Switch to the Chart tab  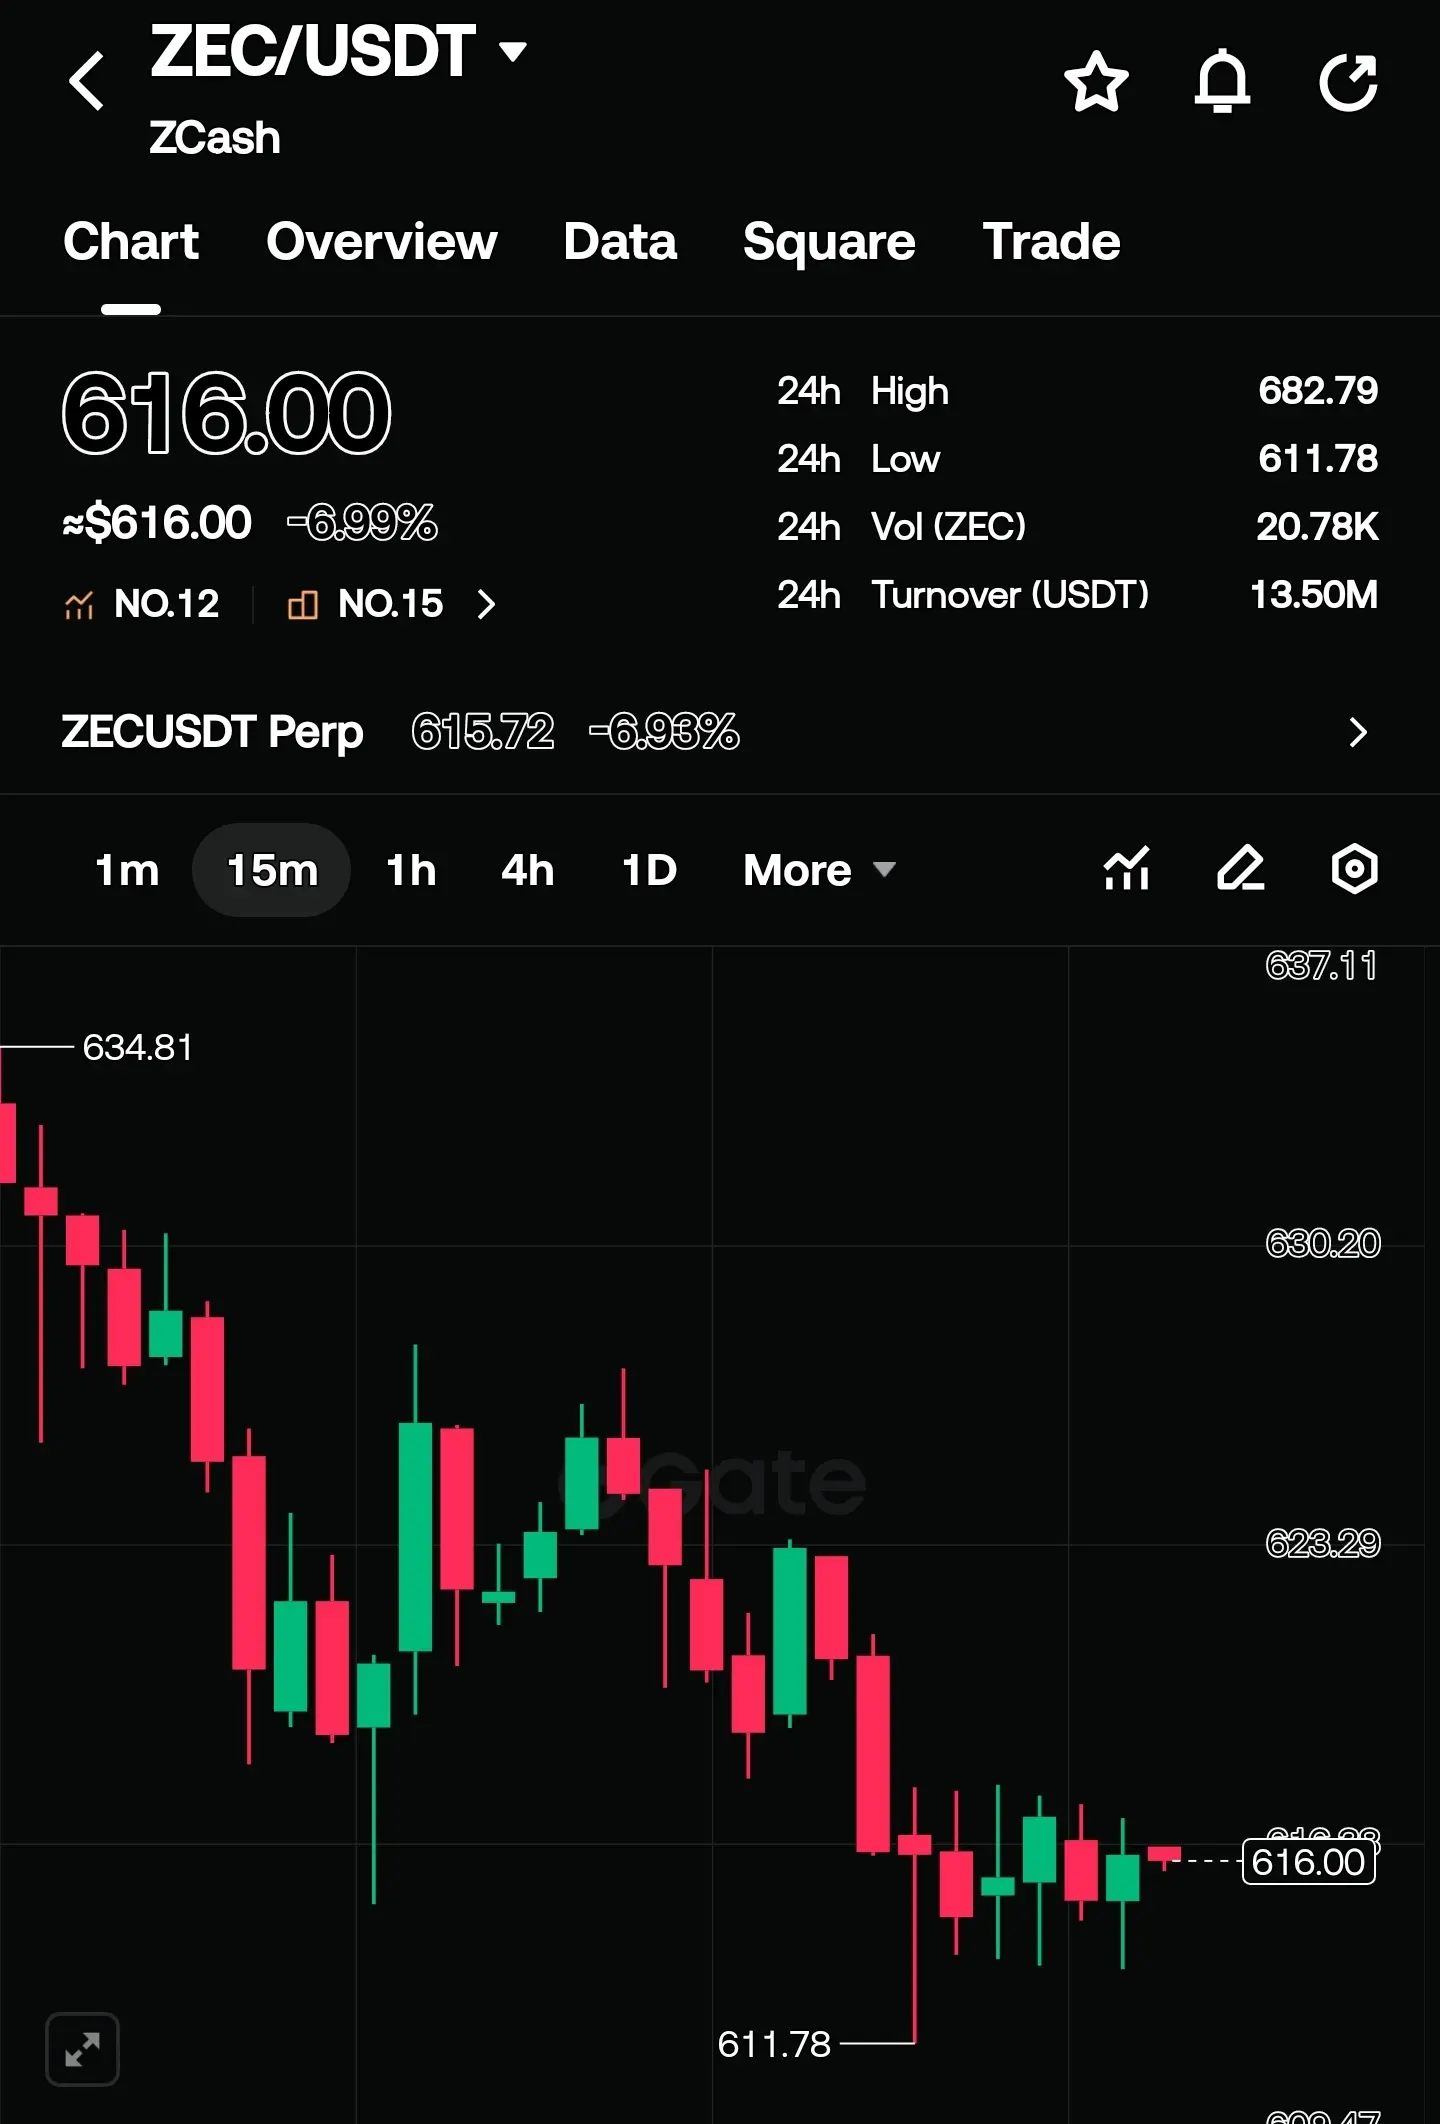pyautogui.click(x=131, y=242)
